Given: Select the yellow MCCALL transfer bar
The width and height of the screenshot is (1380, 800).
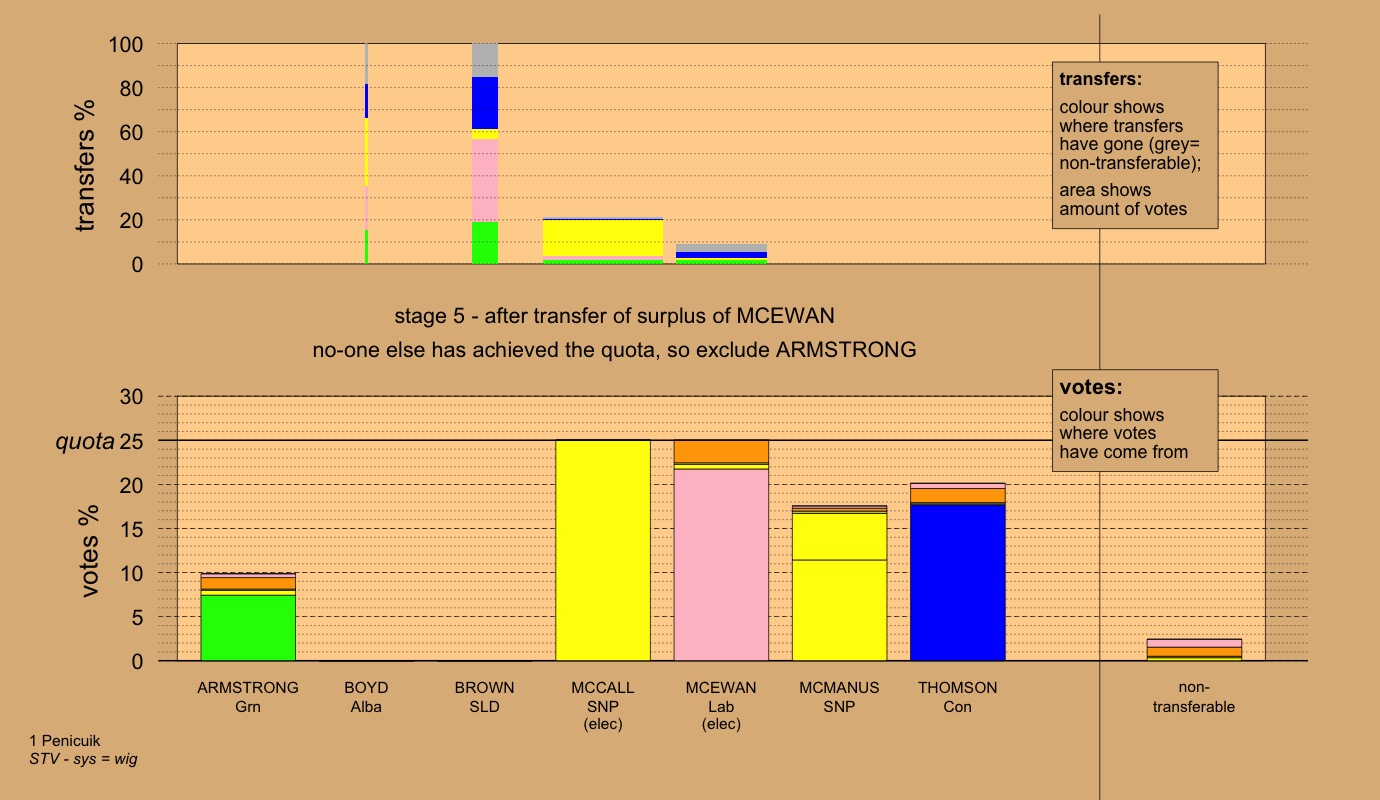Looking at the screenshot, I should pos(603,238).
